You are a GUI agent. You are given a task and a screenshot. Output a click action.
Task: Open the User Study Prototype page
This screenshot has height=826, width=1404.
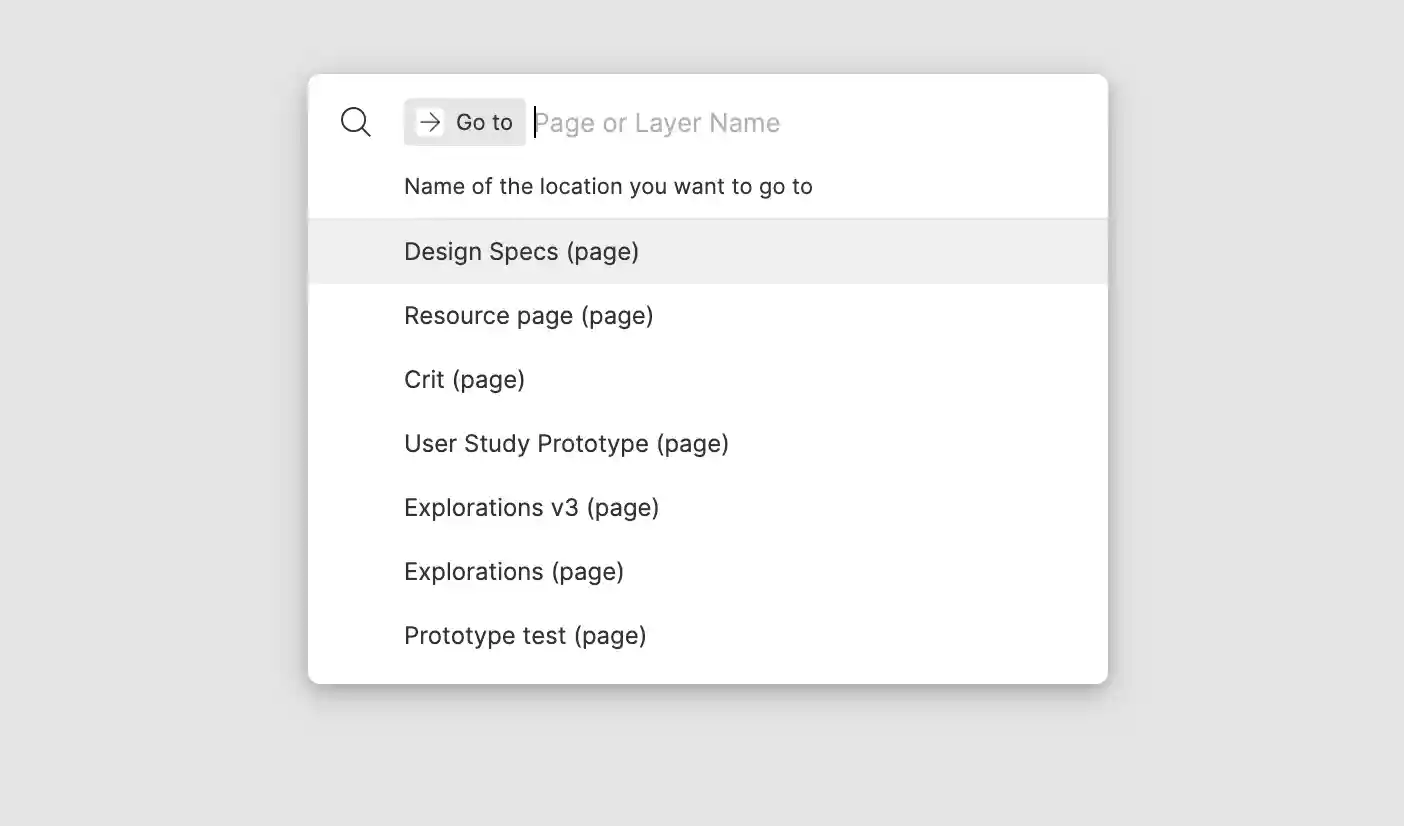click(566, 444)
